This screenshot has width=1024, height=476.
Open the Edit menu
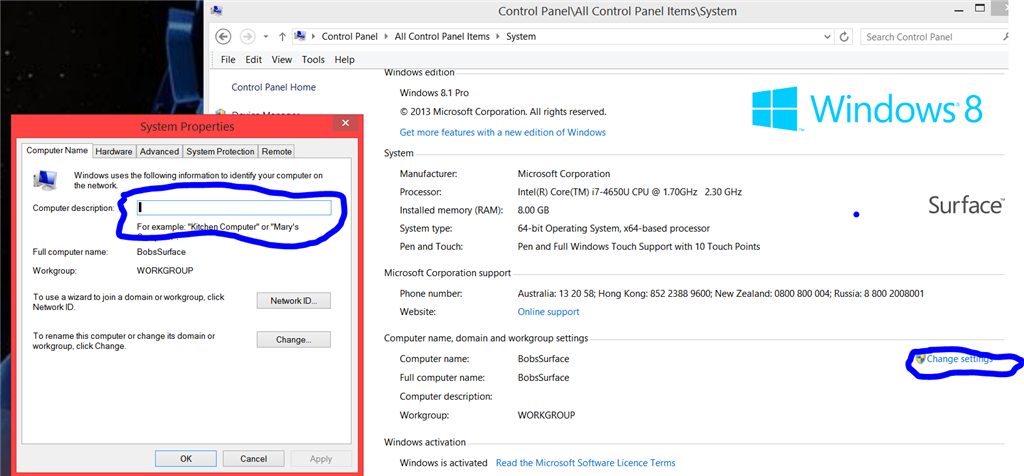[x=253, y=59]
